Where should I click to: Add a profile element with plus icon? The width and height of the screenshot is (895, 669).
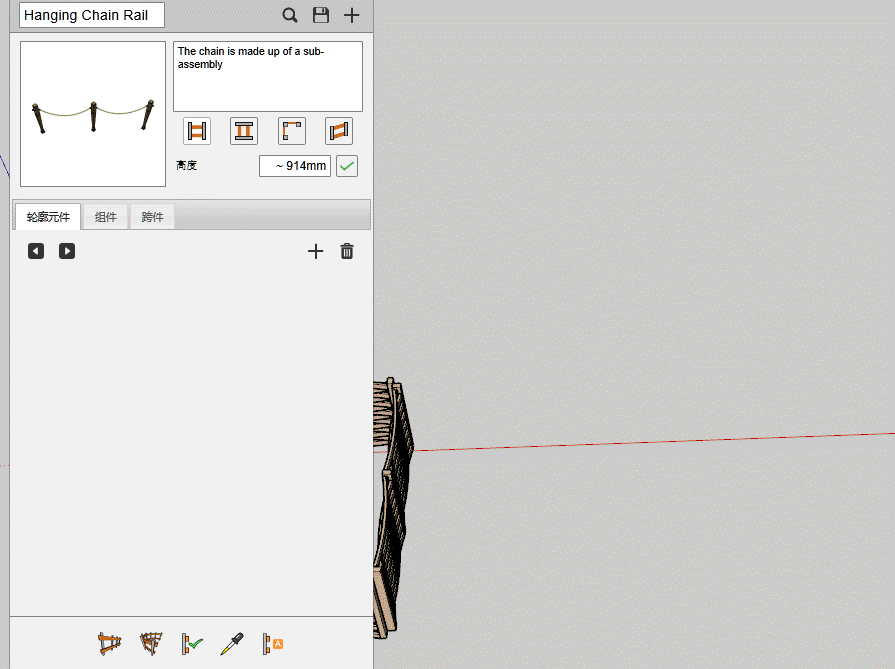pyautogui.click(x=316, y=251)
